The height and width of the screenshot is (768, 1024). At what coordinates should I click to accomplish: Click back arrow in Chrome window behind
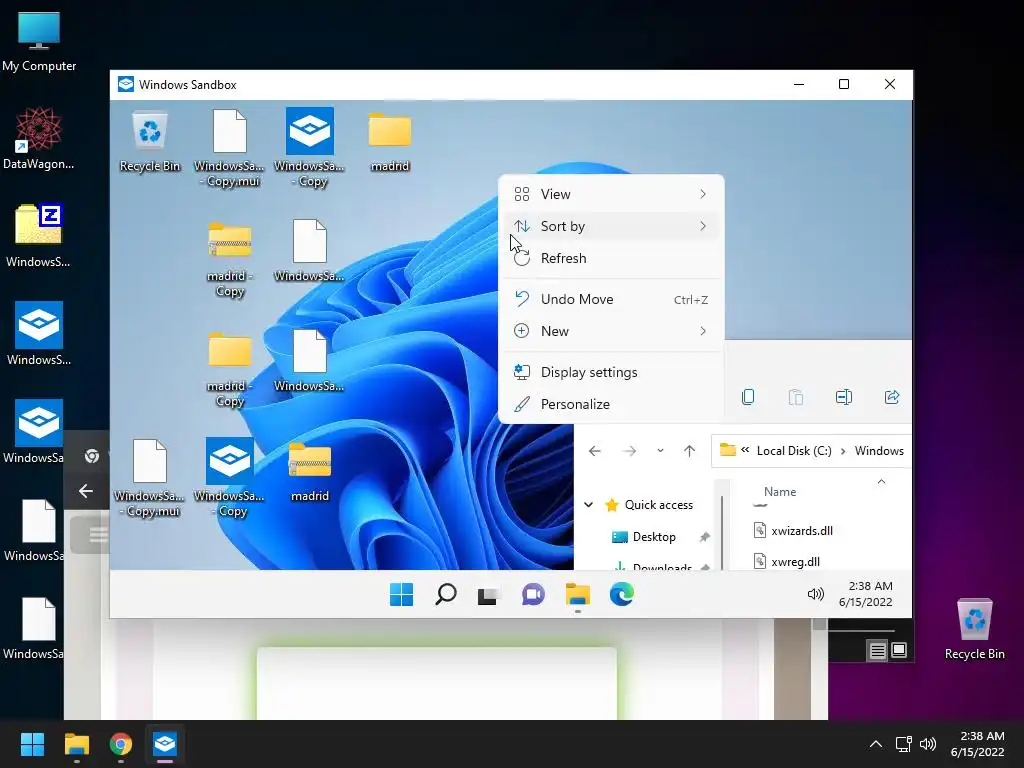(86, 491)
